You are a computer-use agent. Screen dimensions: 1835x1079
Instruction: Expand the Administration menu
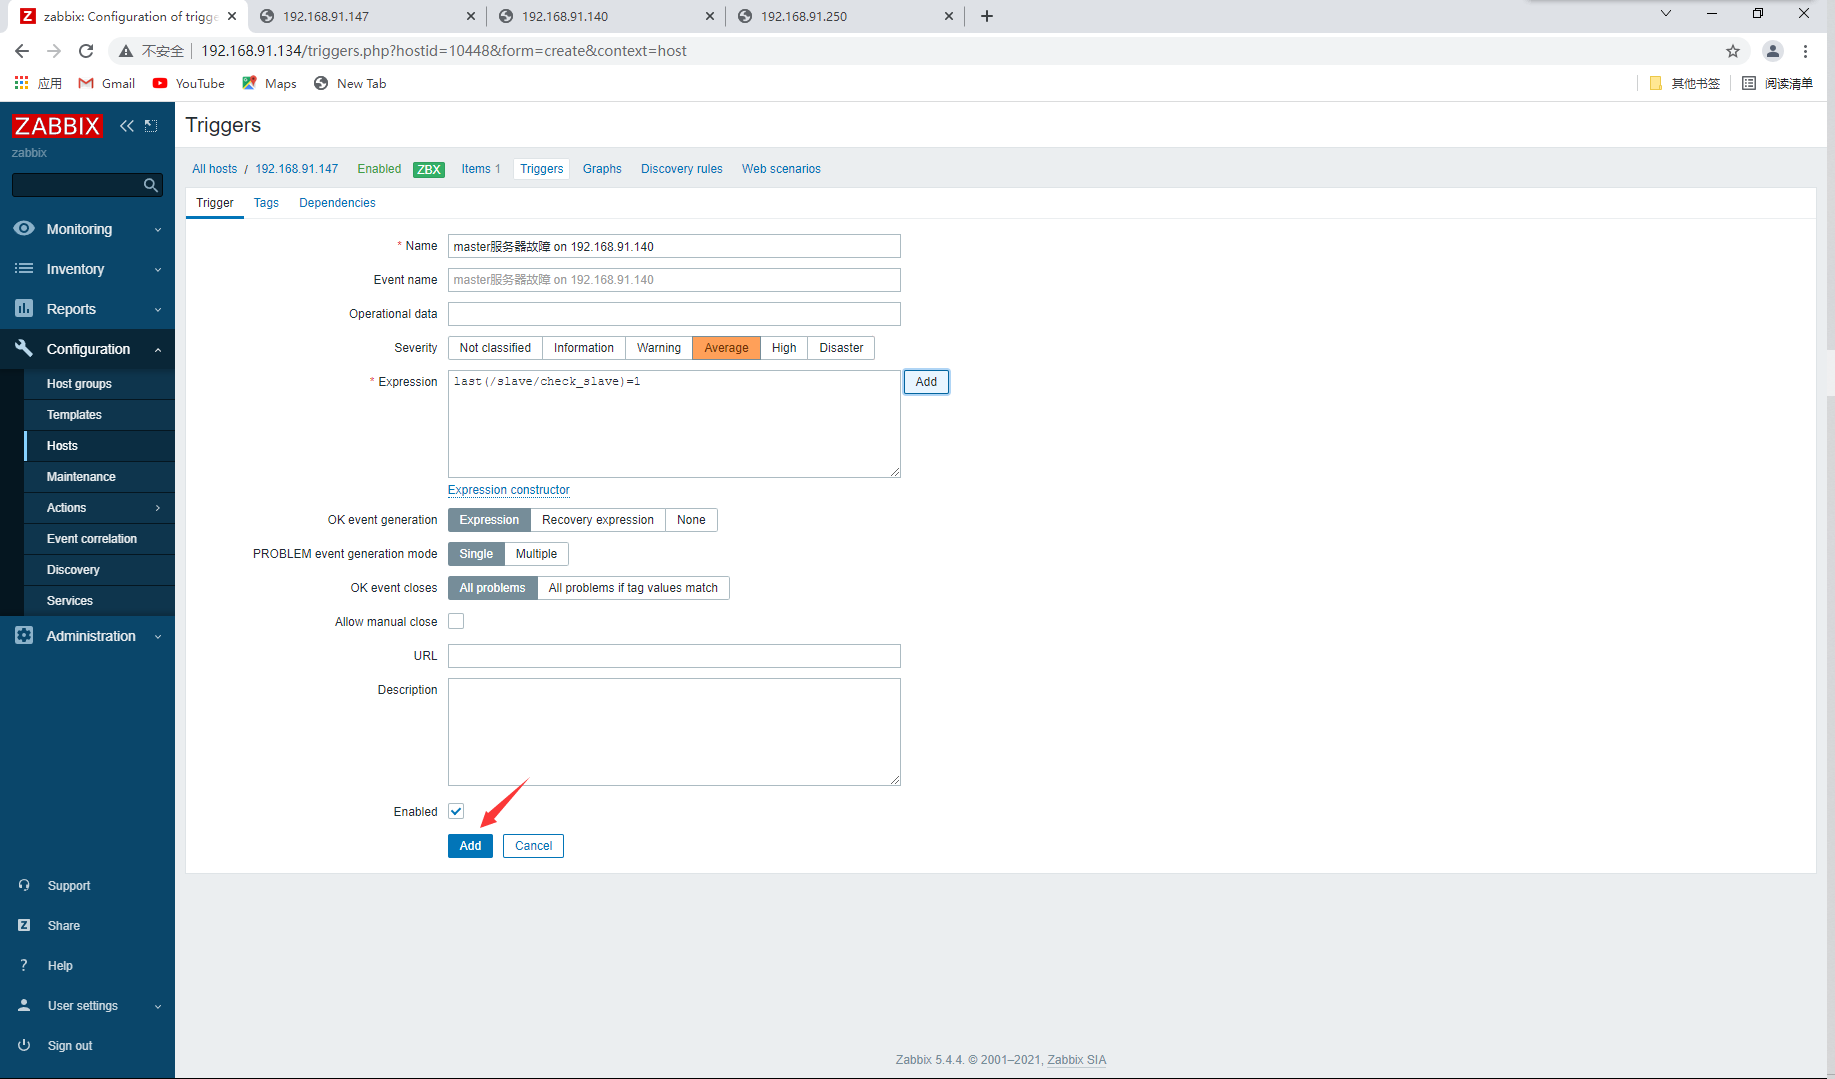coord(158,637)
